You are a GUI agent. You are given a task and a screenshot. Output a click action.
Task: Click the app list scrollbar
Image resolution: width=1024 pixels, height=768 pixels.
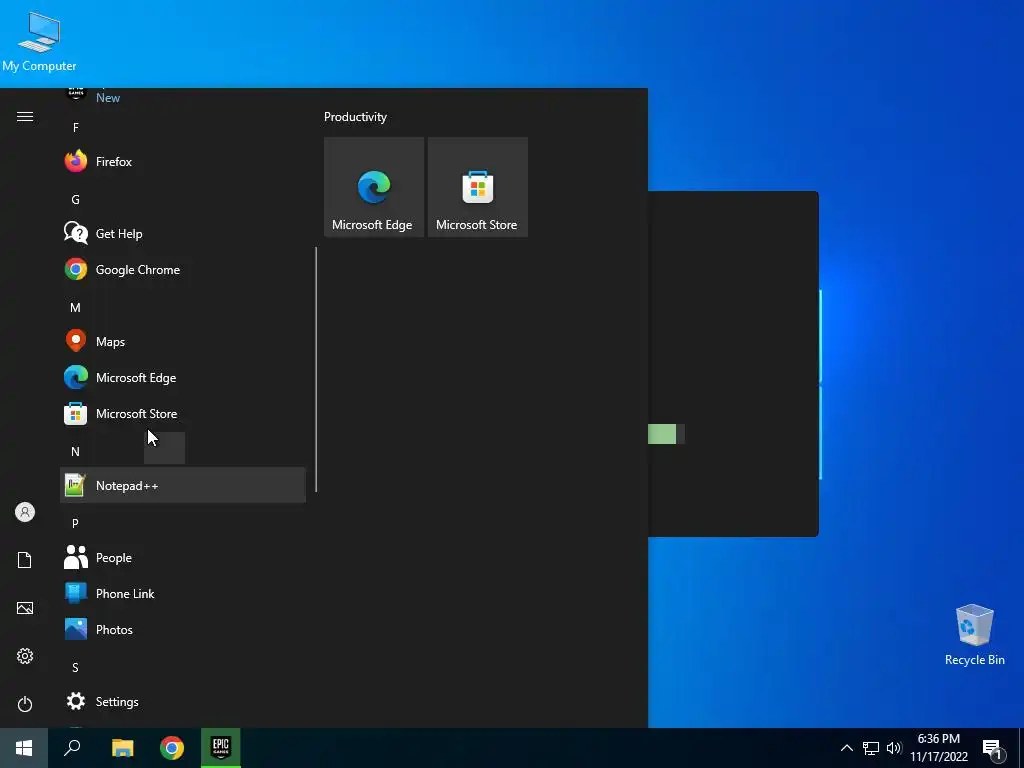[316, 369]
